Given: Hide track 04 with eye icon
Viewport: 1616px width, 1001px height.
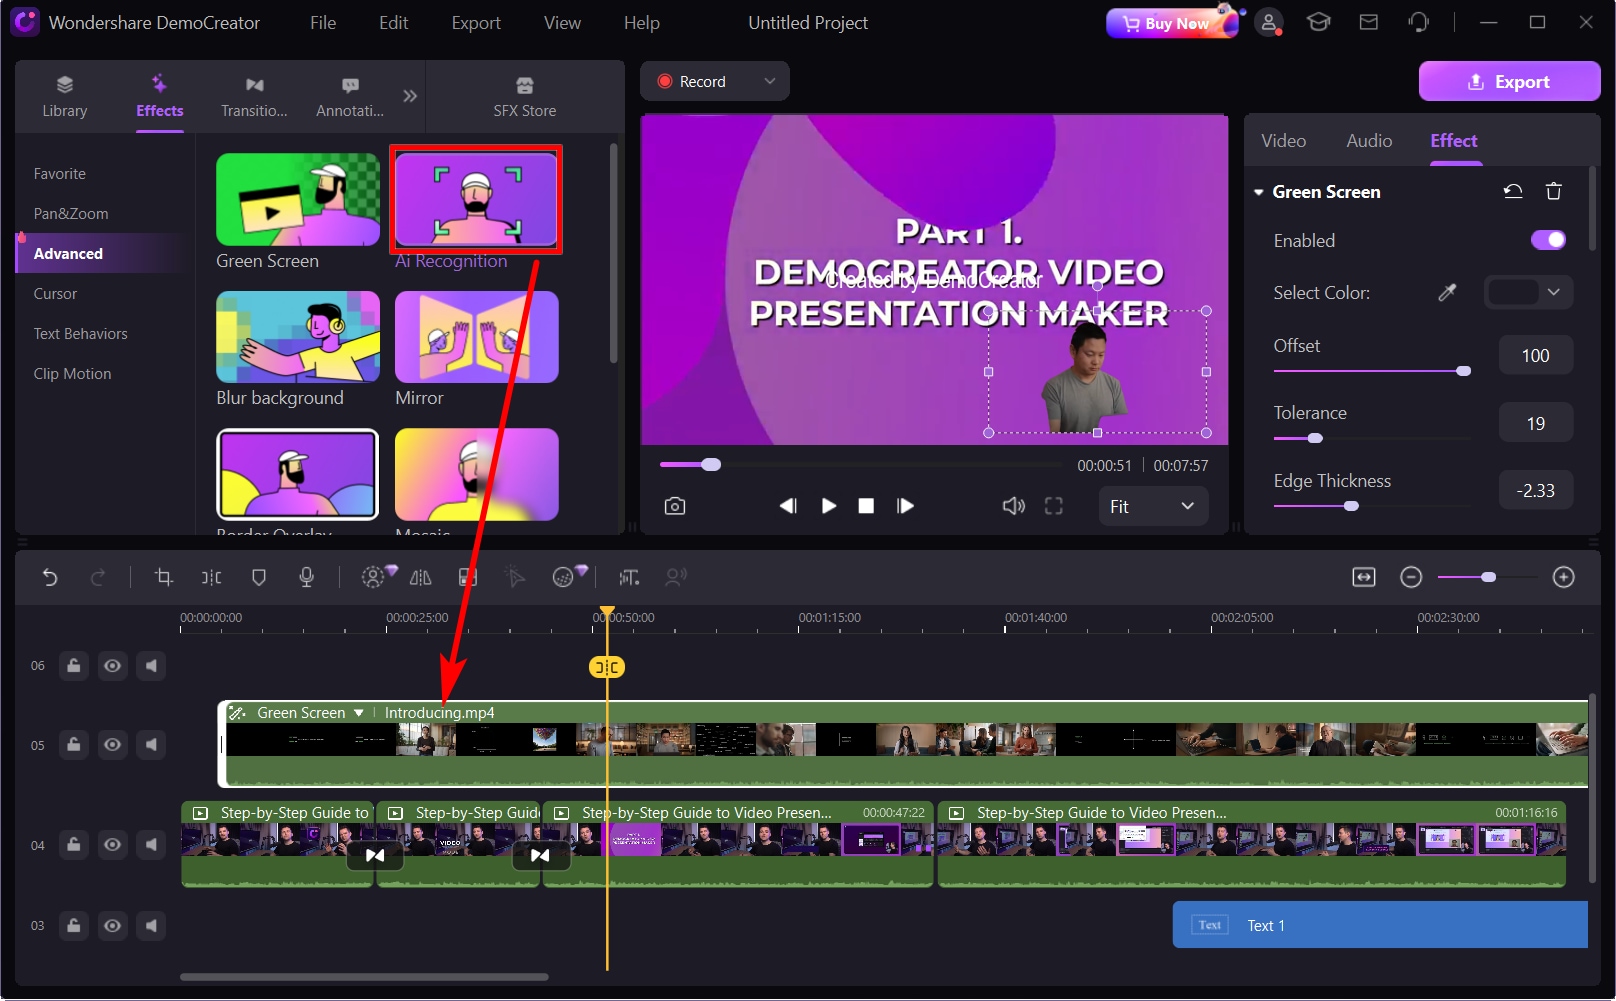Looking at the screenshot, I should click(x=113, y=845).
